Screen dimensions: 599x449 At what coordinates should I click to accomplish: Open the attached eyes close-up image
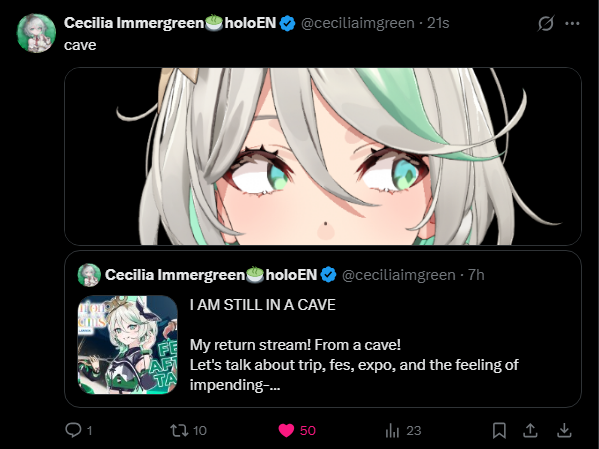[323, 156]
